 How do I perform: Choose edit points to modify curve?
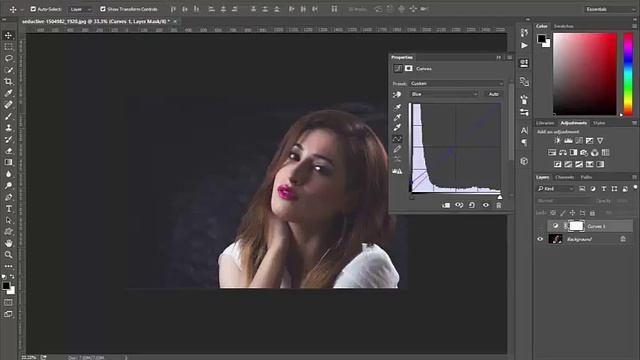point(397,139)
